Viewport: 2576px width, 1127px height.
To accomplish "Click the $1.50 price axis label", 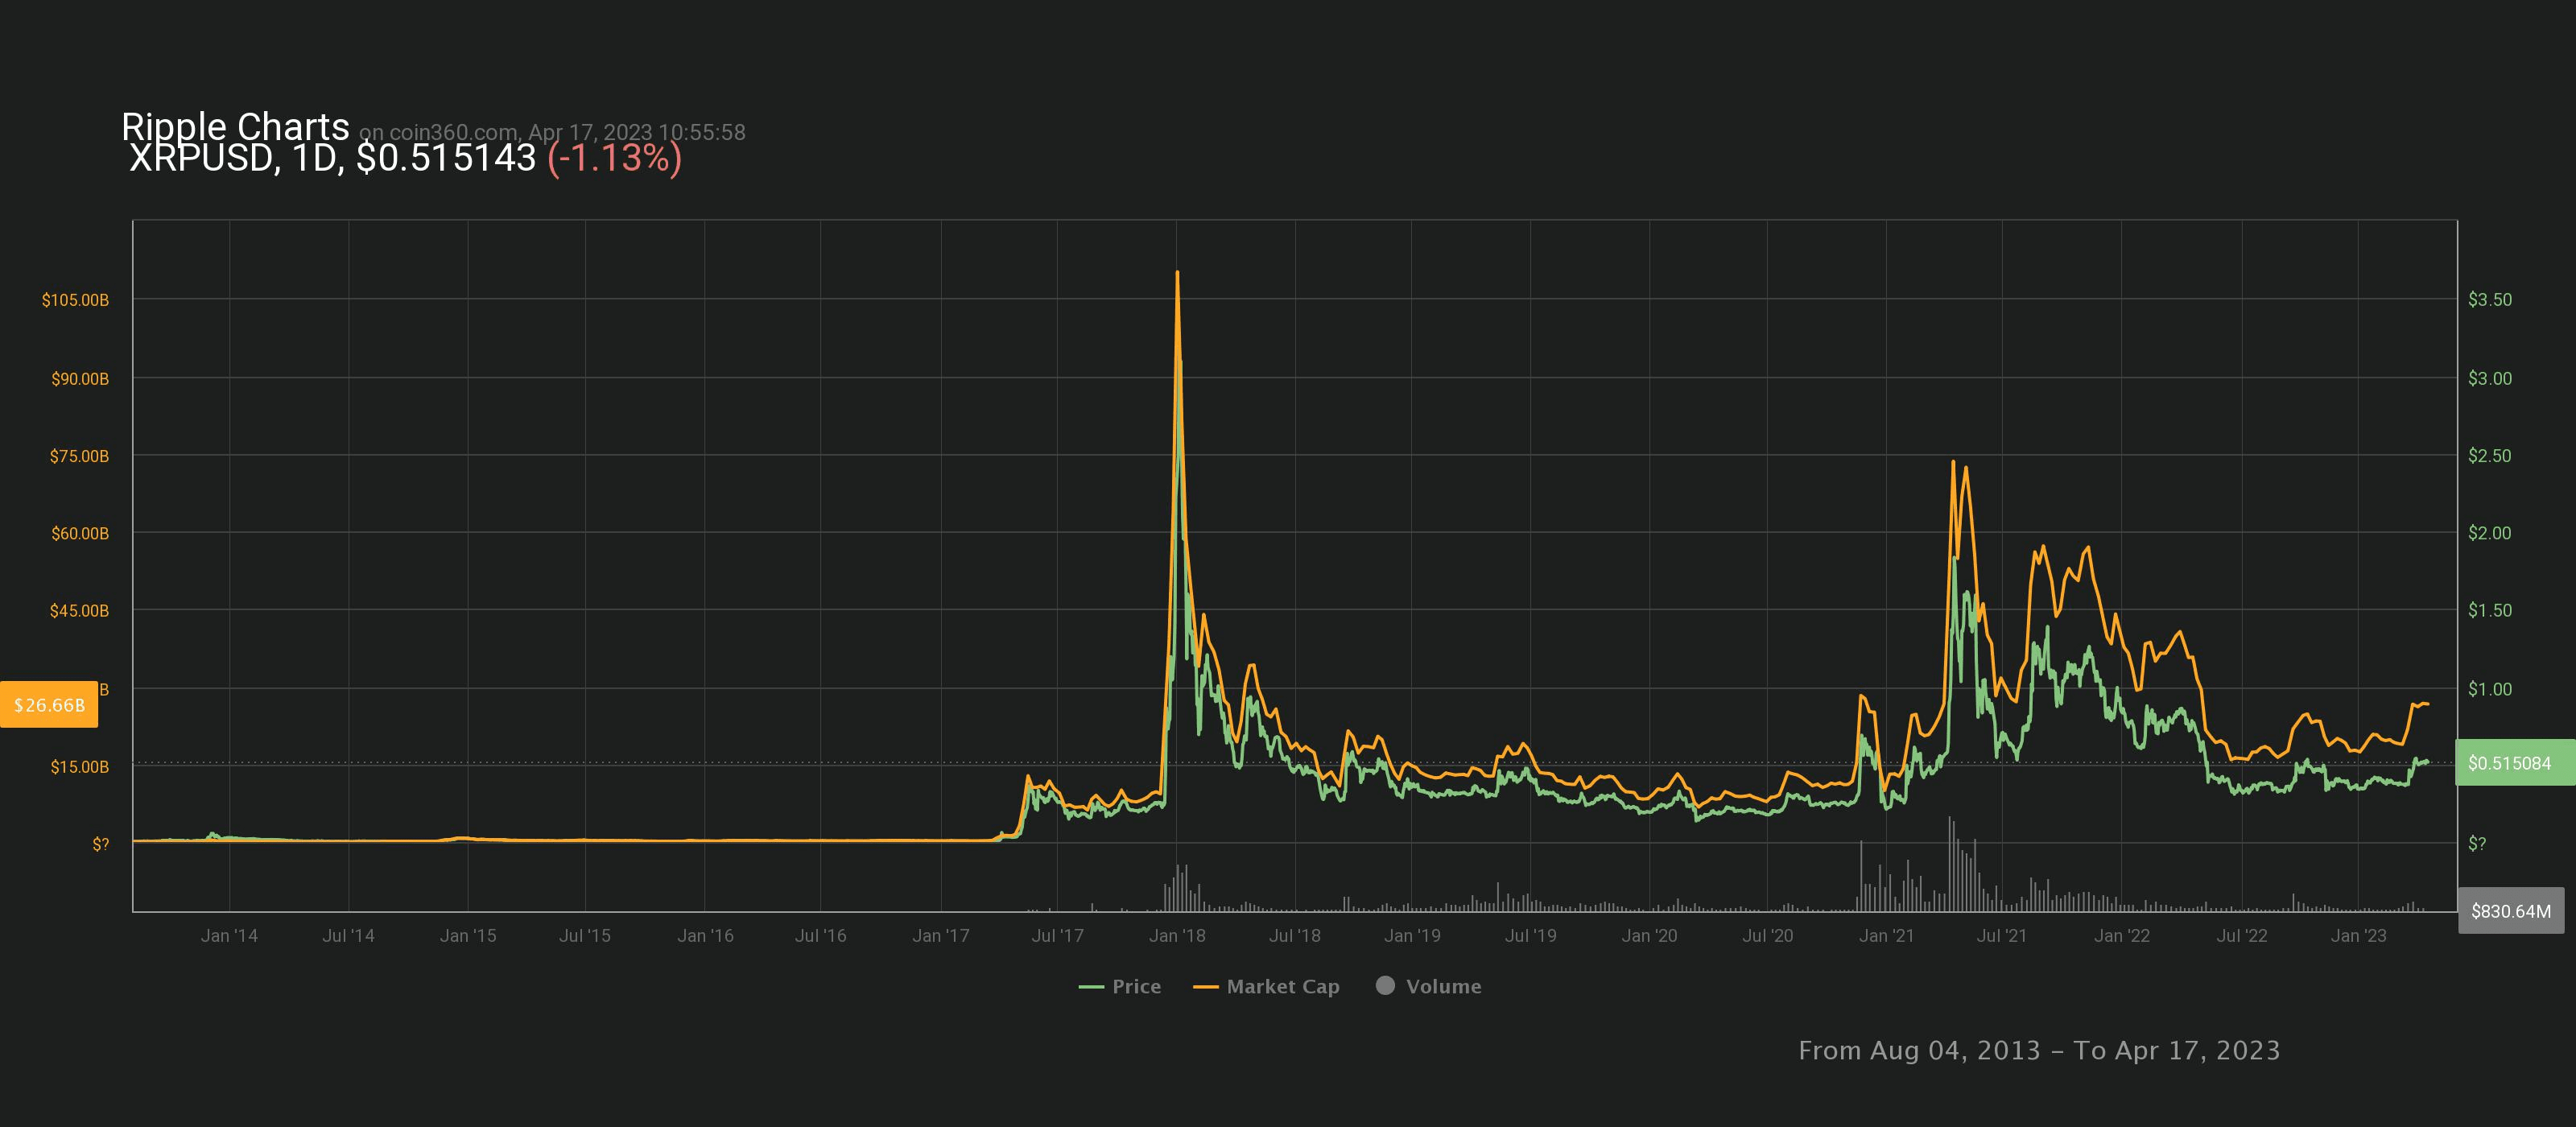I will click(x=2490, y=610).
